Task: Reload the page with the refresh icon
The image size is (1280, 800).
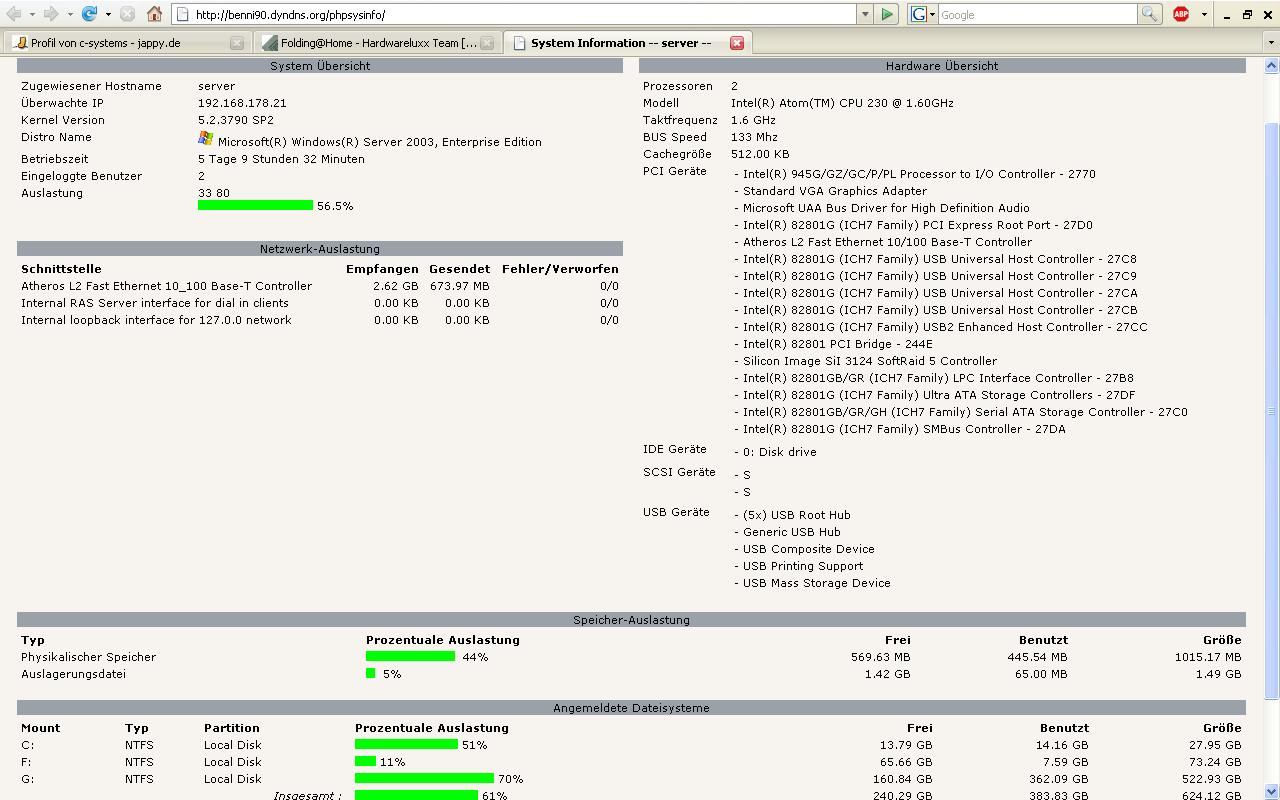Action: (x=90, y=14)
